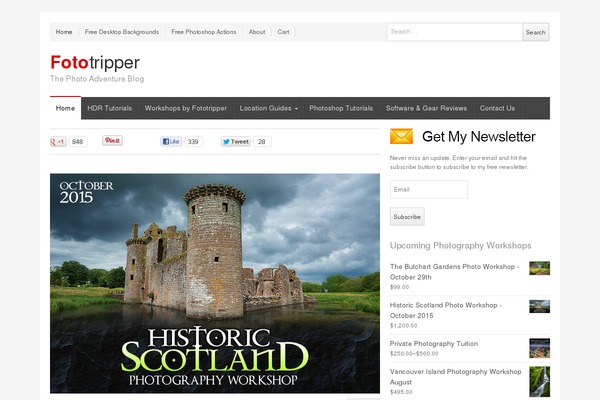The image size is (600, 400).
Task: Click the Fototripper site logo
Action: [x=95, y=62]
